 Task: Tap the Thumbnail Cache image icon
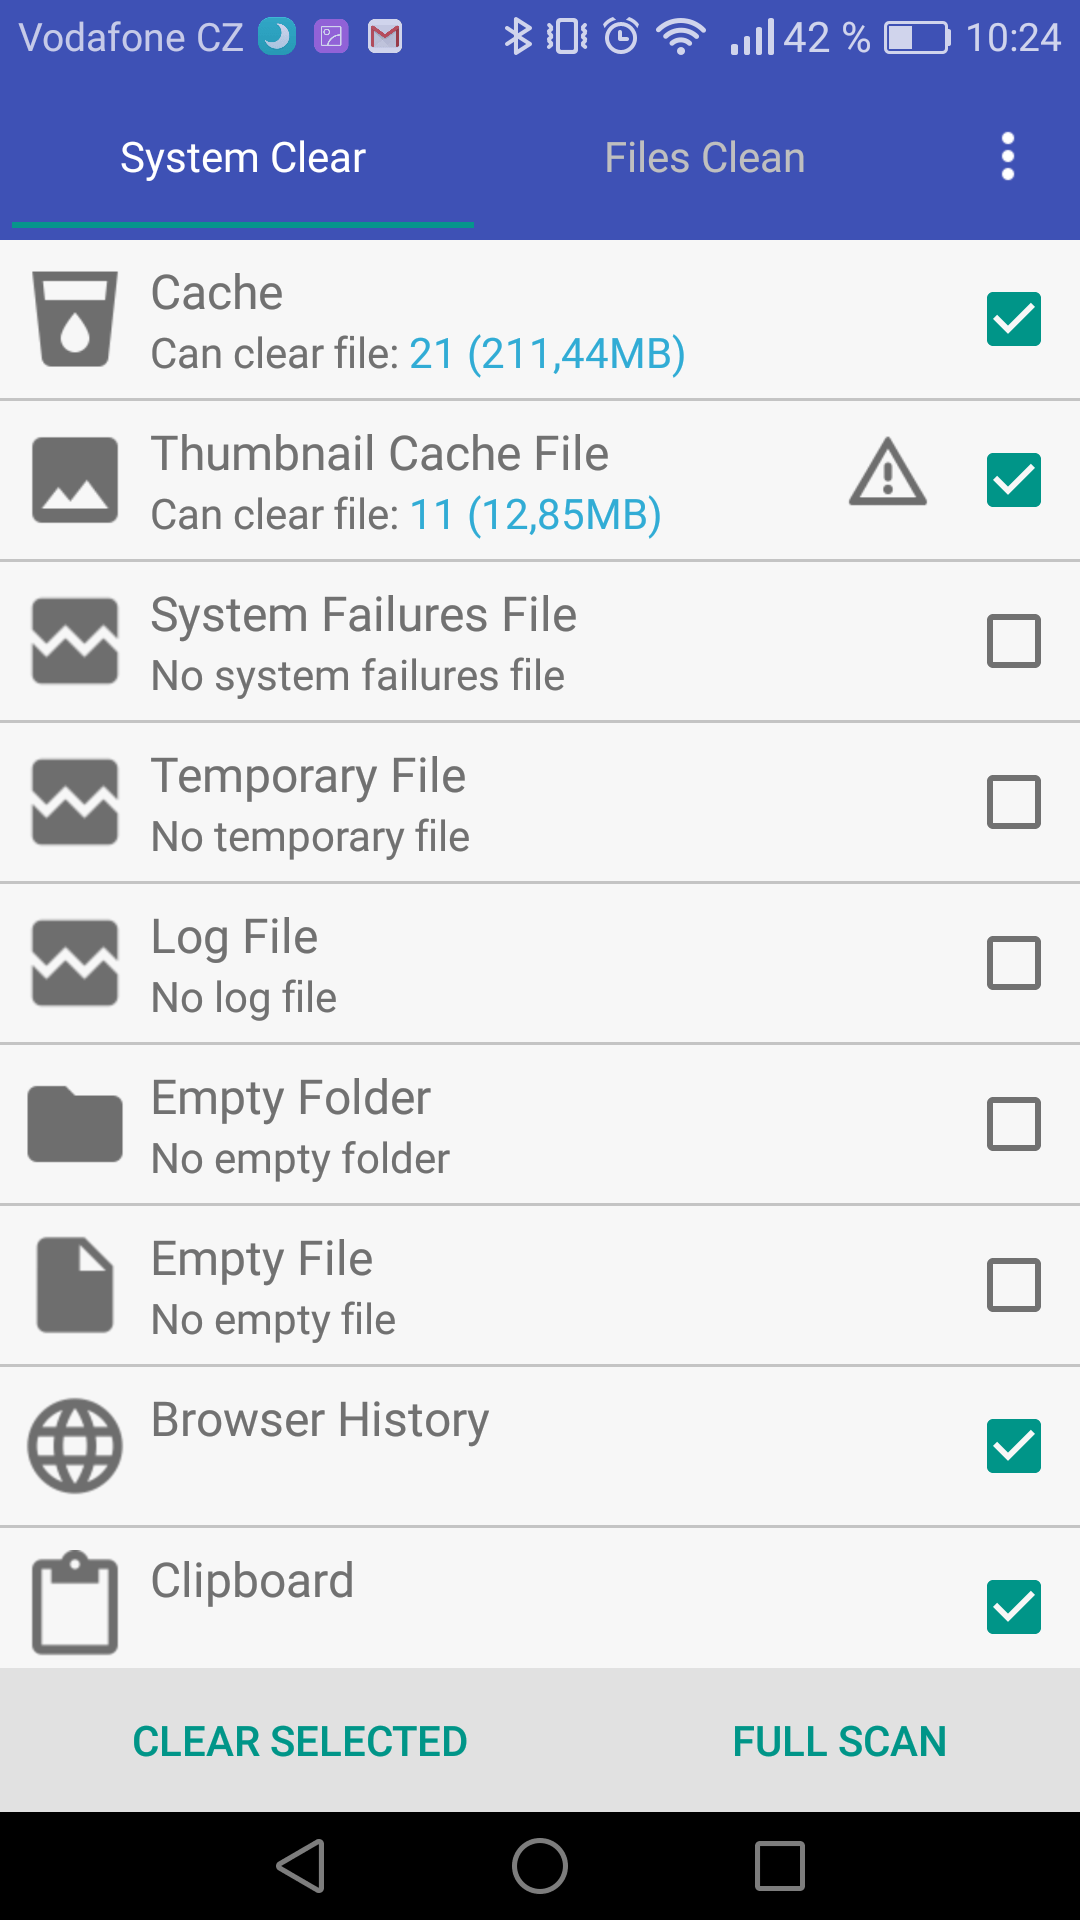(x=75, y=480)
